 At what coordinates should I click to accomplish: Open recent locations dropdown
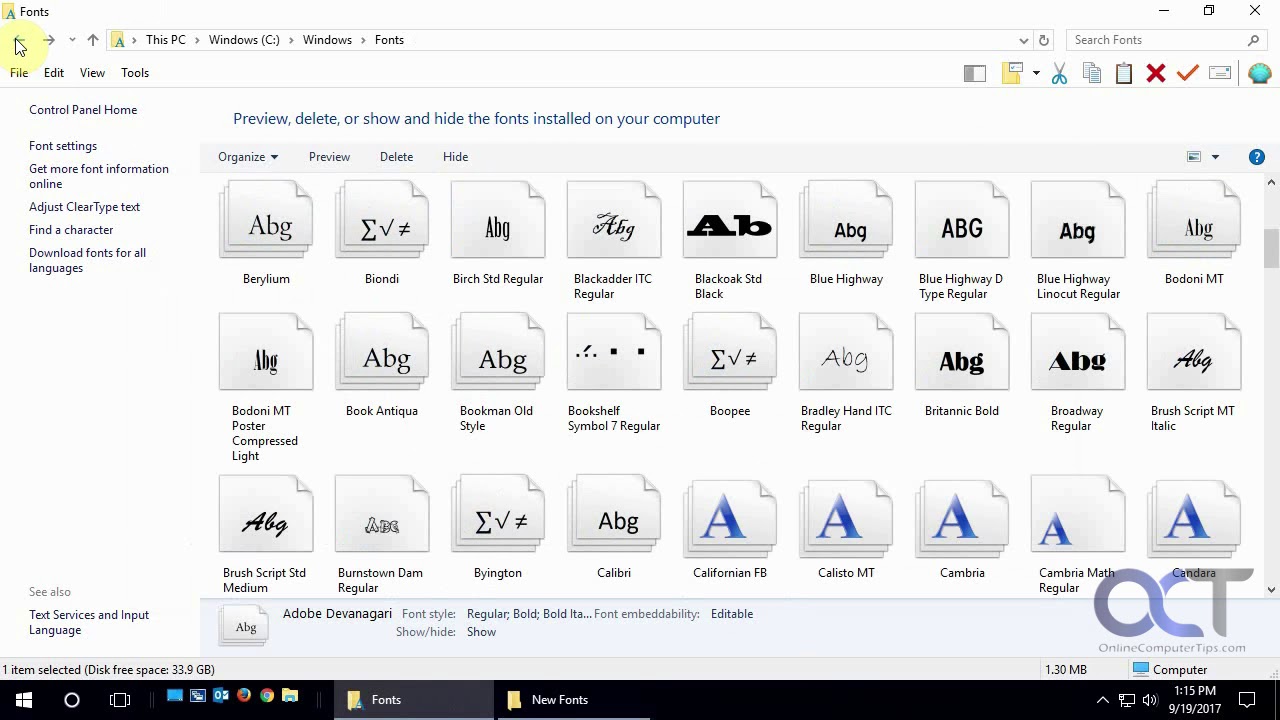coord(72,40)
